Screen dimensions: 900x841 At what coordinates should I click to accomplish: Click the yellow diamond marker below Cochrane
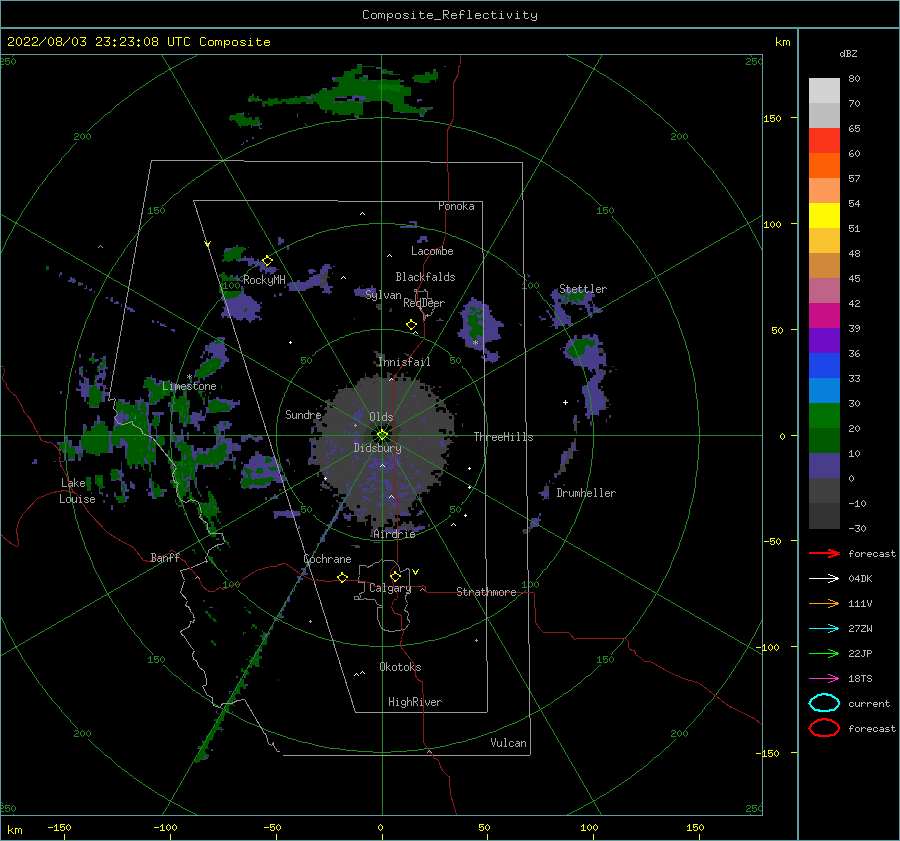point(342,577)
